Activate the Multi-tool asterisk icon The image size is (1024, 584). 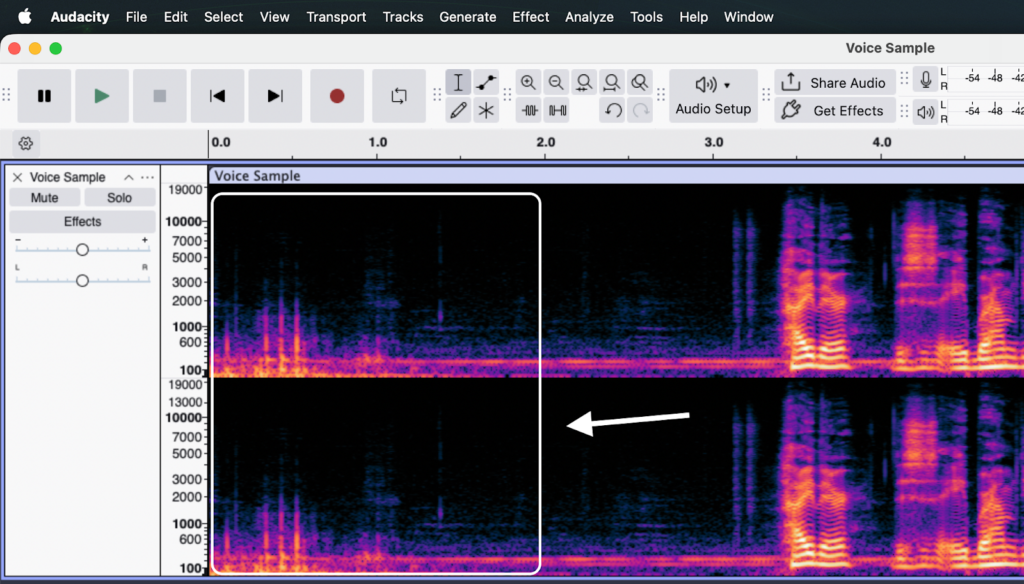pos(486,111)
